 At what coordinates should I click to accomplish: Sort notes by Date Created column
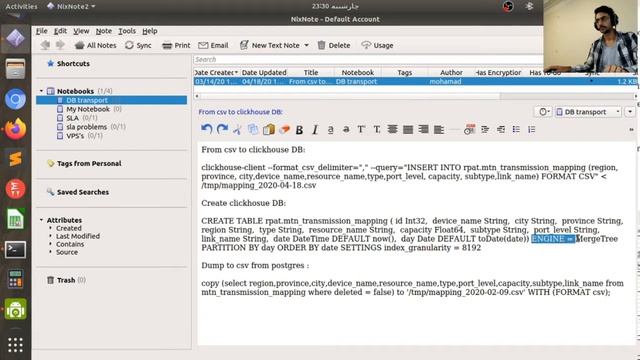click(x=216, y=73)
